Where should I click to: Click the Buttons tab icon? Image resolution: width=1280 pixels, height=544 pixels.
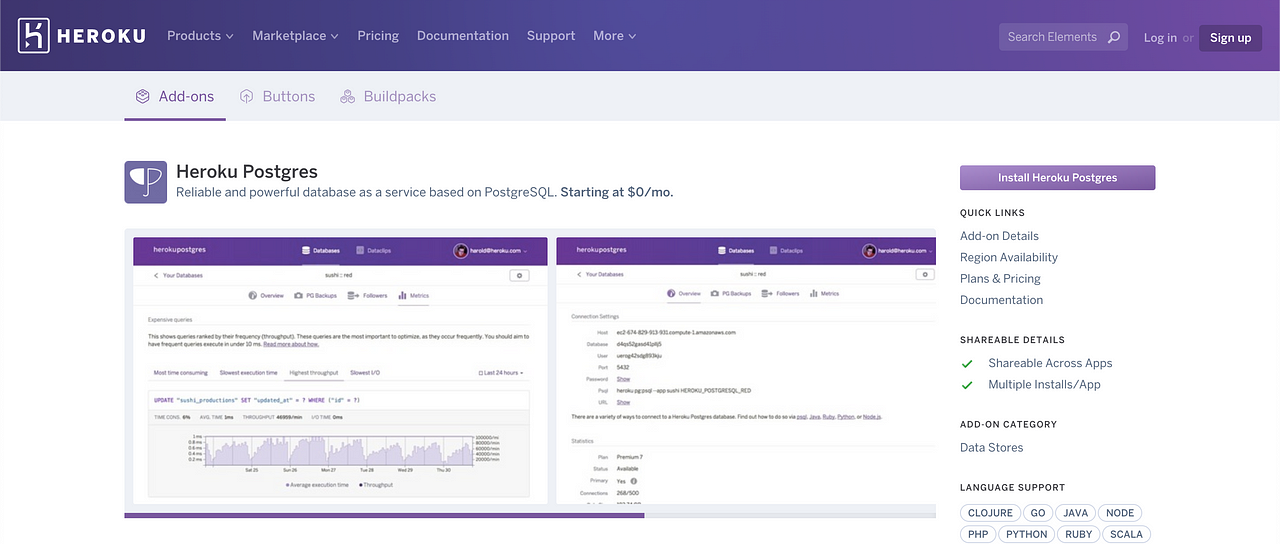[x=247, y=97]
